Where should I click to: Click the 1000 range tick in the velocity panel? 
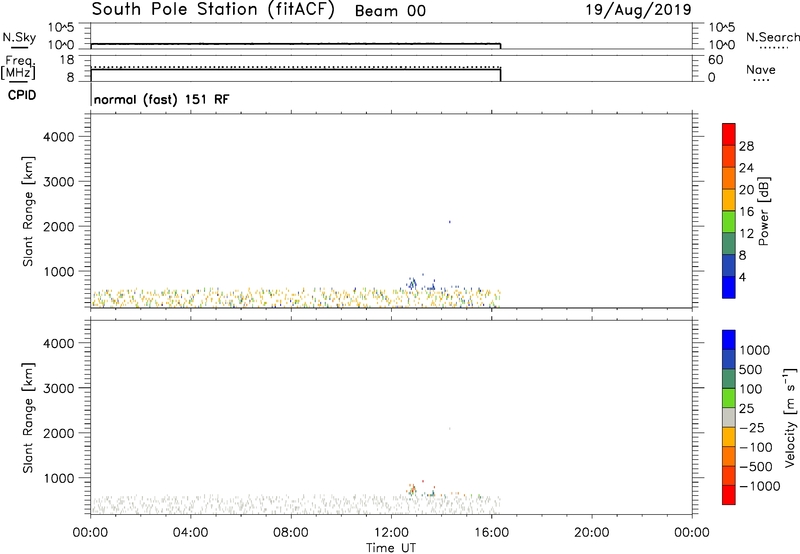click(59, 478)
